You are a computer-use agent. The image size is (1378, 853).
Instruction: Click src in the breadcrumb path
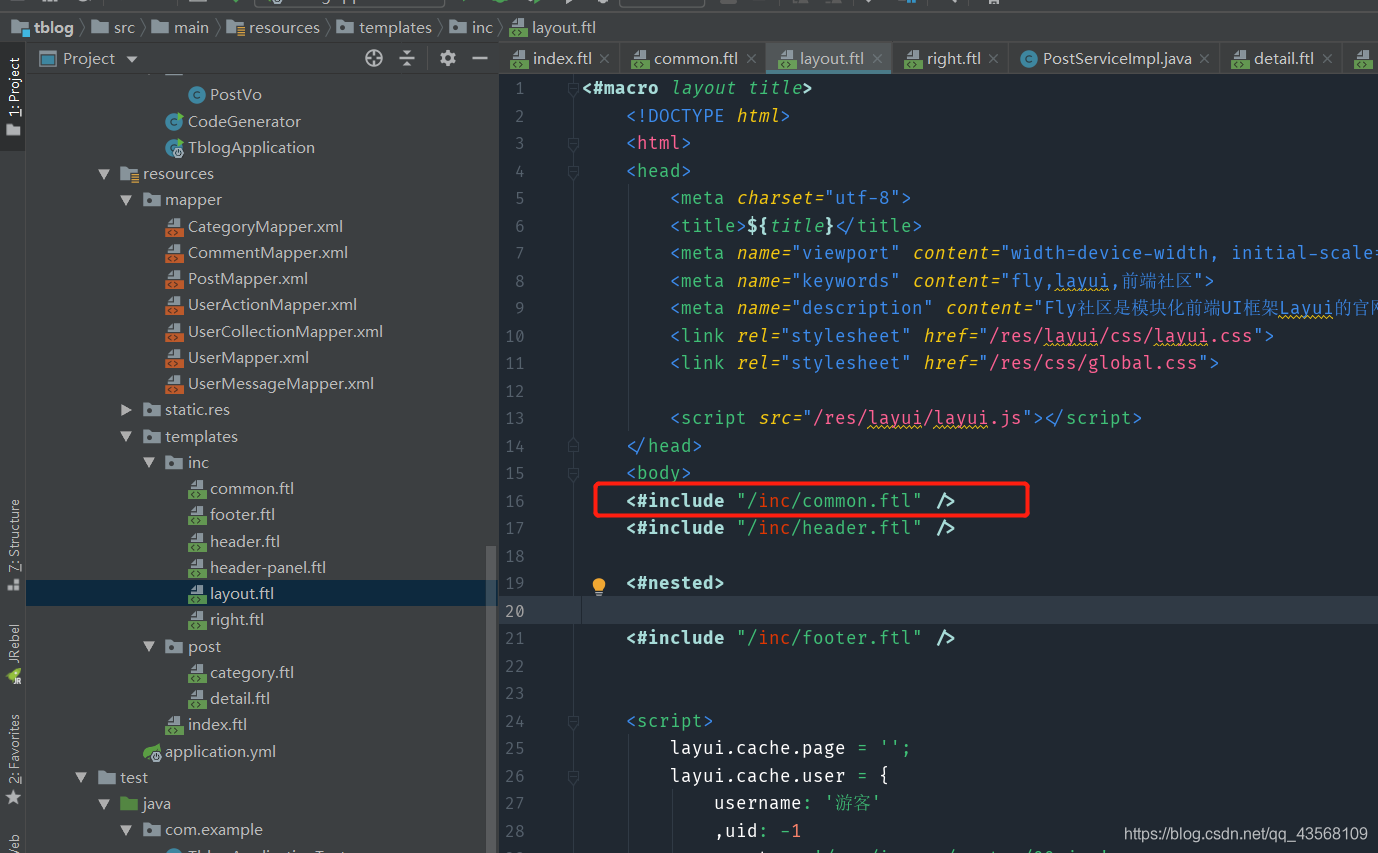tap(124, 27)
